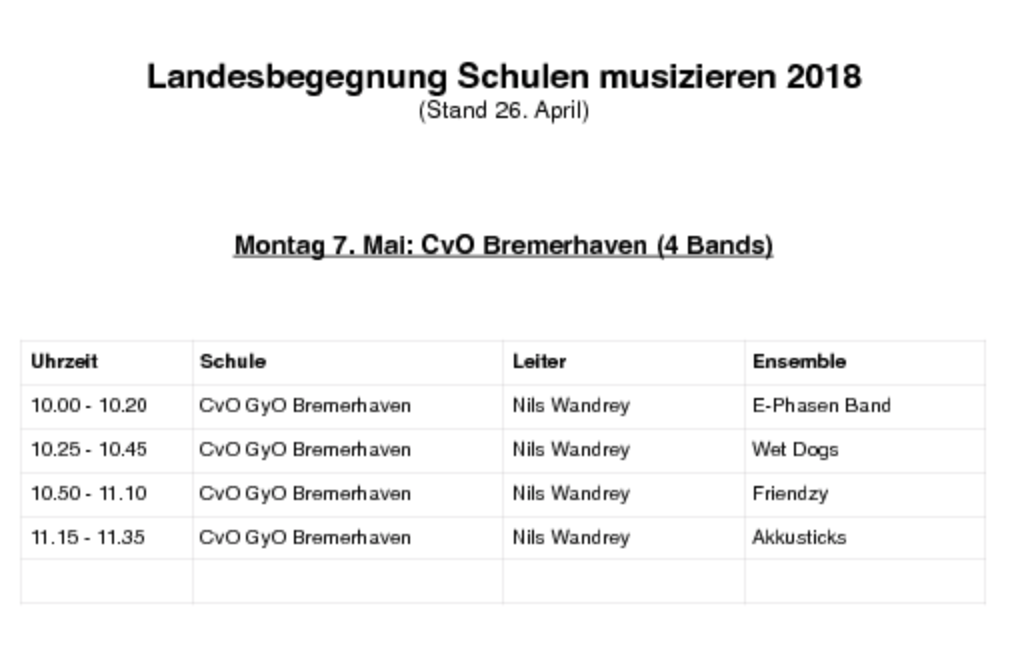Click the empty cell below the last time slot
This screenshot has height=656, width=1014.
pyautogui.click(x=107, y=582)
